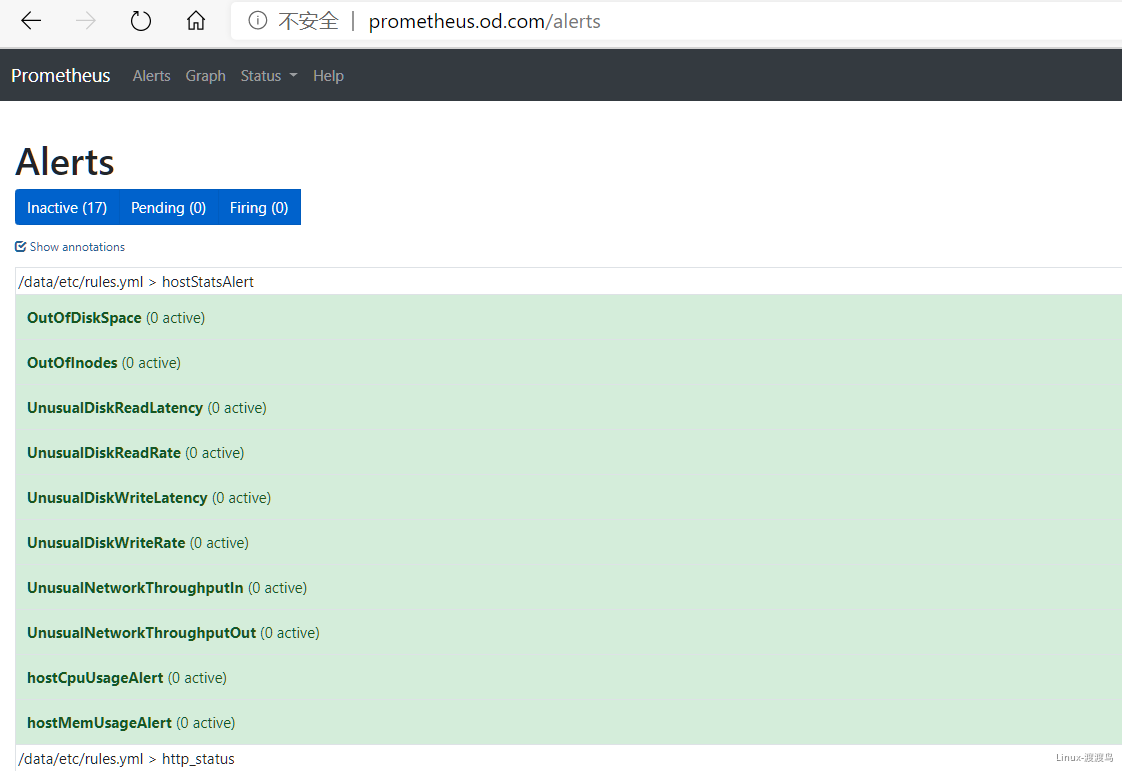The image size is (1122, 771).
Task: Expand the UnusualDiskReadRate alert
Action: click(x=569, y=453)
